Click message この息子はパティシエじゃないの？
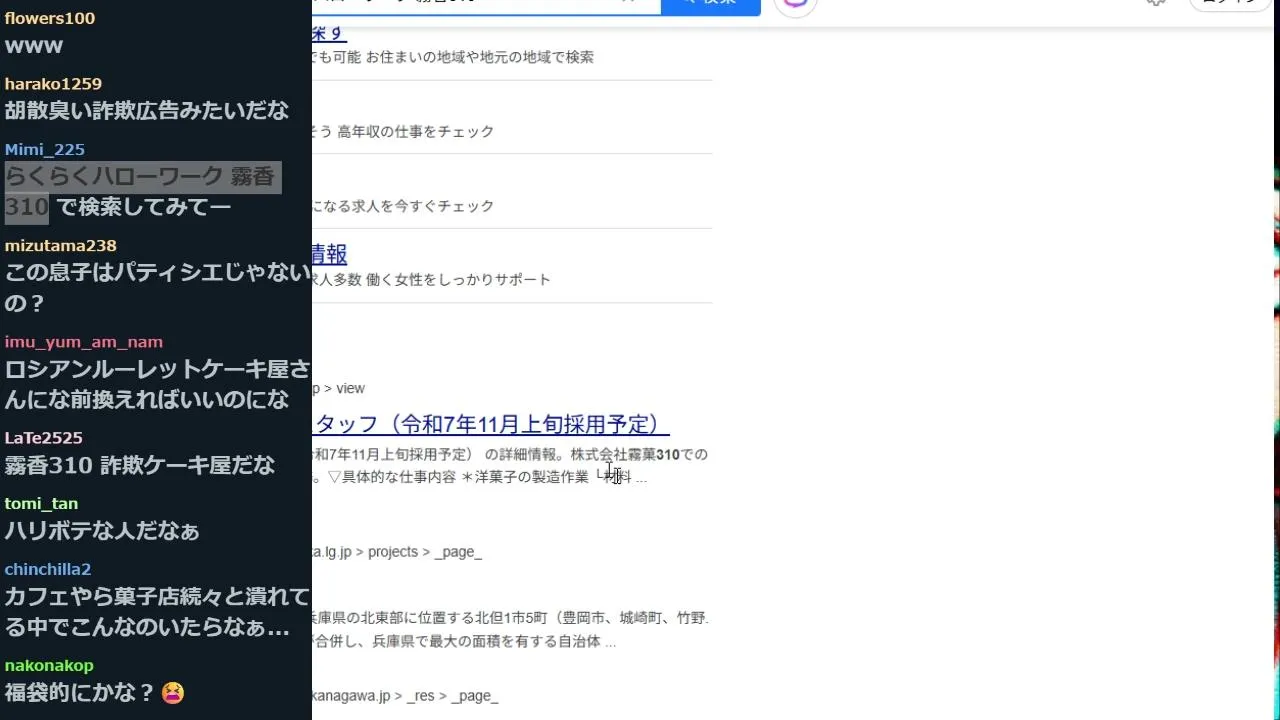 click(157, 288)
